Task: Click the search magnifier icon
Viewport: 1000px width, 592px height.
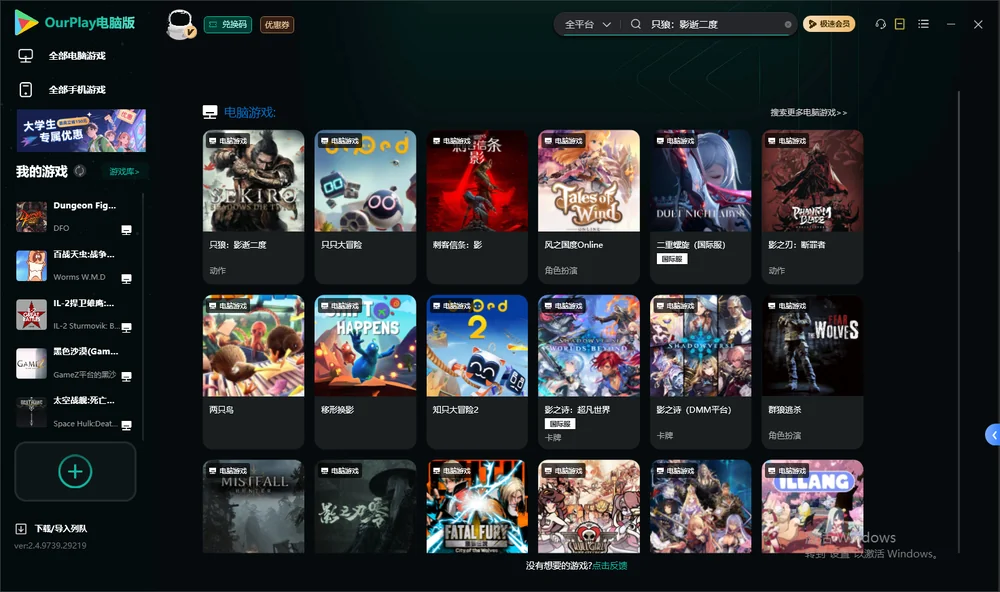Action: (x=636, y=24)
